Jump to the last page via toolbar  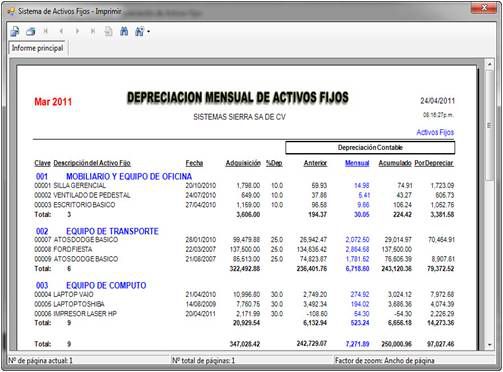[93, 31]
